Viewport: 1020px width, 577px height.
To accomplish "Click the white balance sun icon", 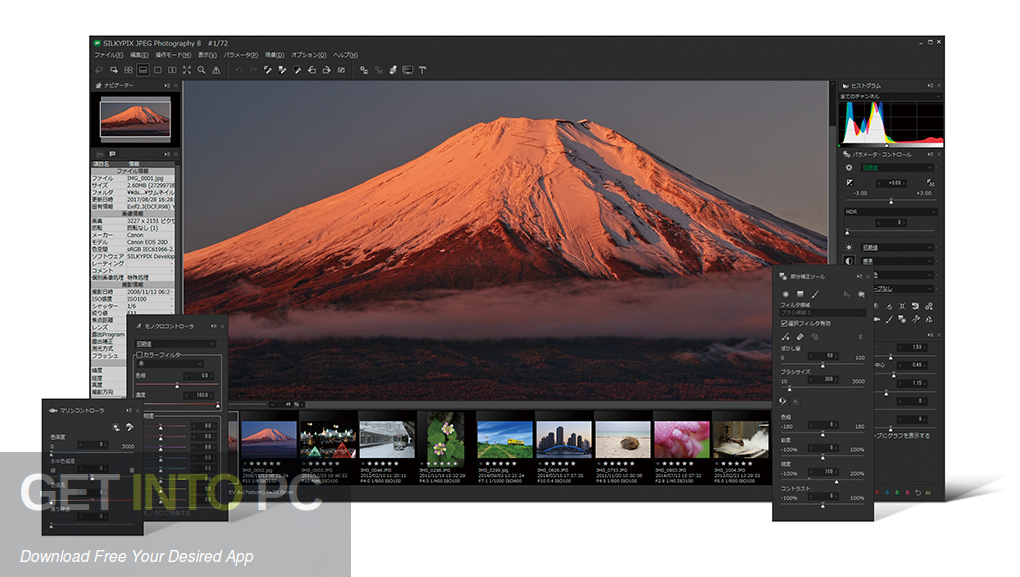I will coord(849,247).
